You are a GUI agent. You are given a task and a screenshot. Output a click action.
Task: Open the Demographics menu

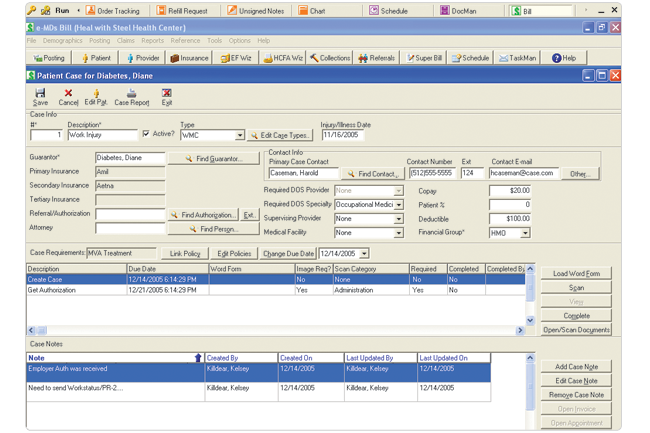(x=63, y=41)
